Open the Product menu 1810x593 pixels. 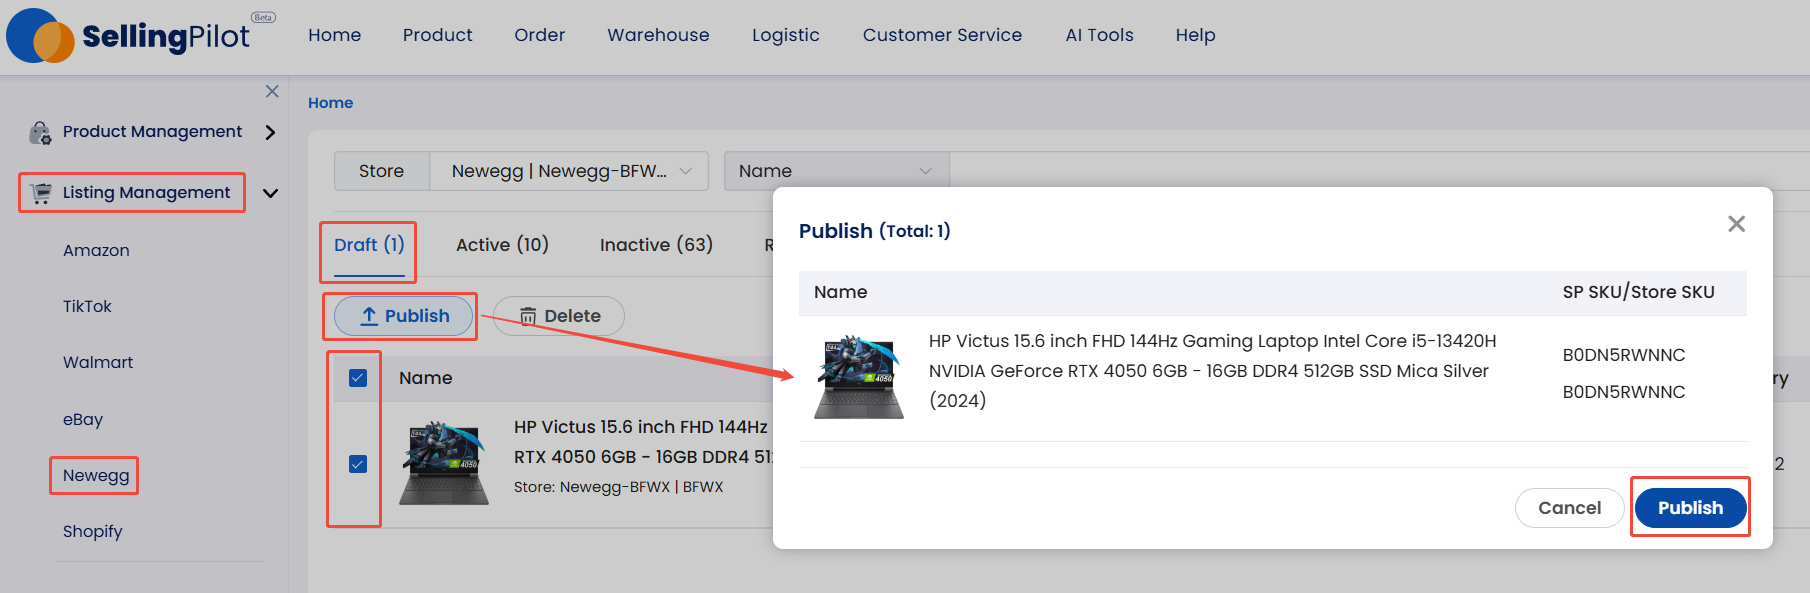tap(438, 35)
